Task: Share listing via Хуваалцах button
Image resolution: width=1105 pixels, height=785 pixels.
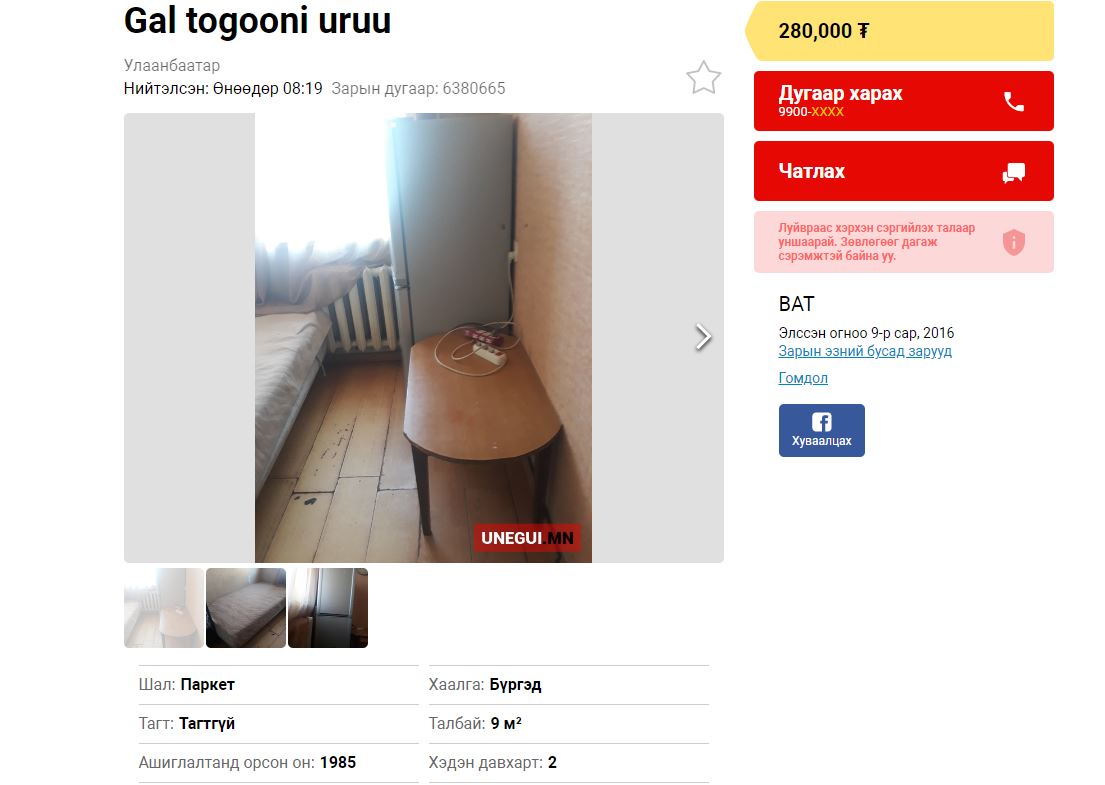Action: point(822,431)
